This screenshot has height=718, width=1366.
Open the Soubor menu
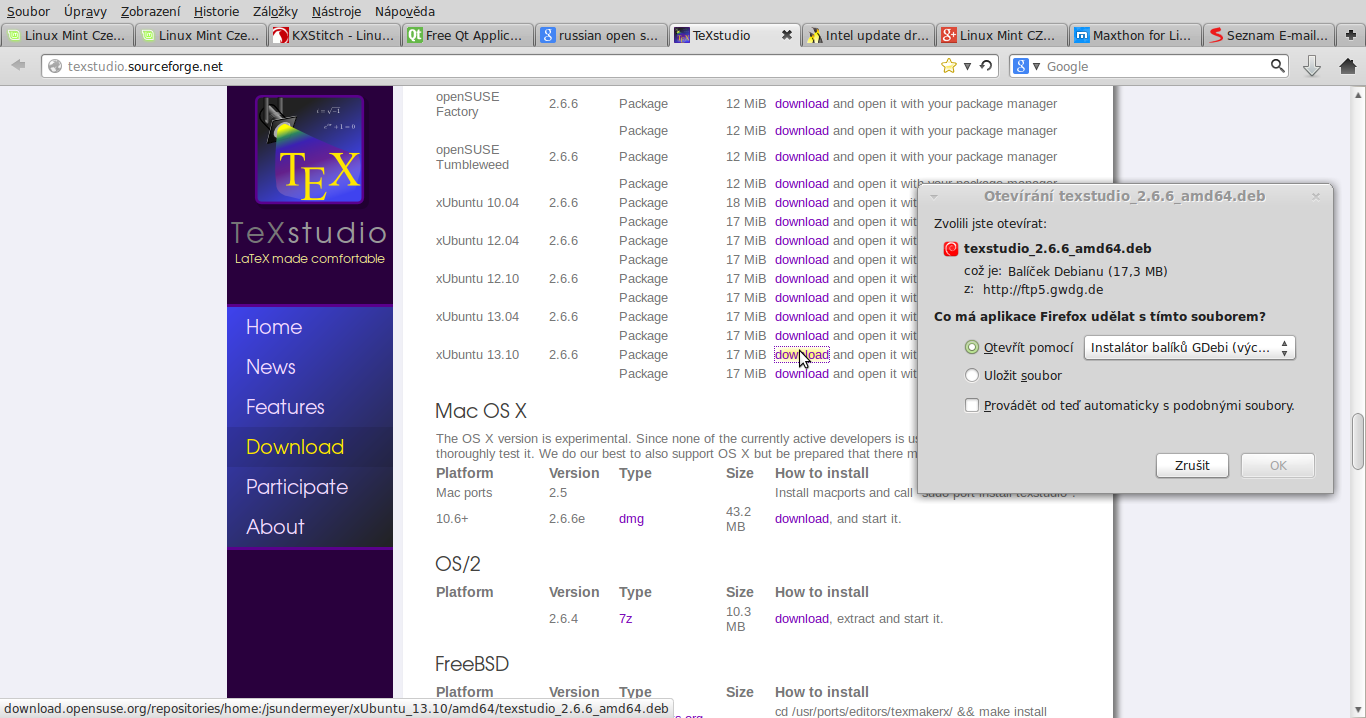[28, 11]
